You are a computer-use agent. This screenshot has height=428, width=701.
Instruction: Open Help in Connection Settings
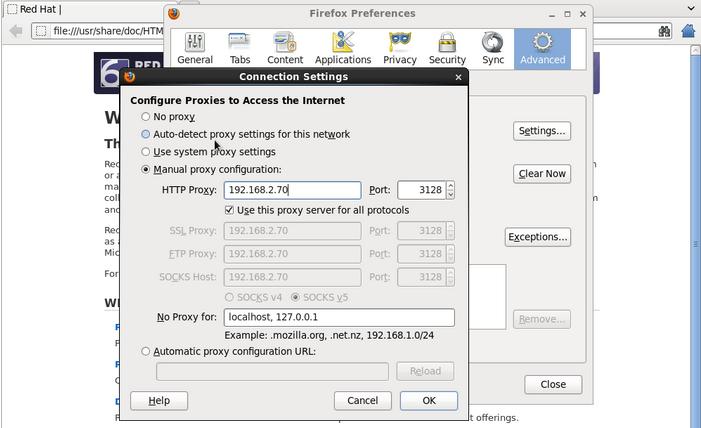click(159, 401)
